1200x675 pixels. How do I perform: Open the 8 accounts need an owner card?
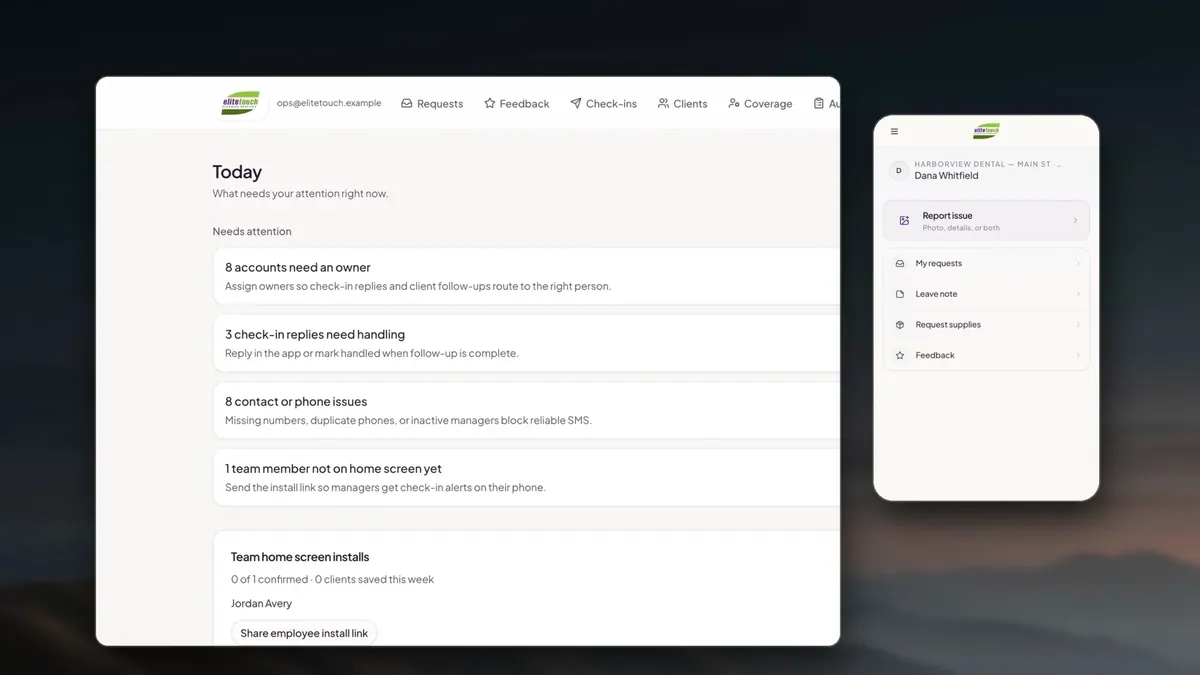[527, 276]
